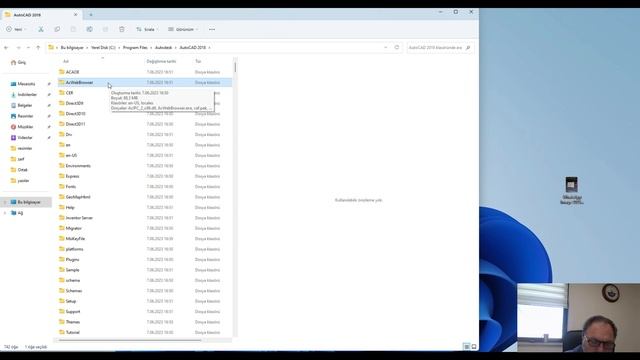
Task: Sort by the Ad column header
Action: click(66, 61)
